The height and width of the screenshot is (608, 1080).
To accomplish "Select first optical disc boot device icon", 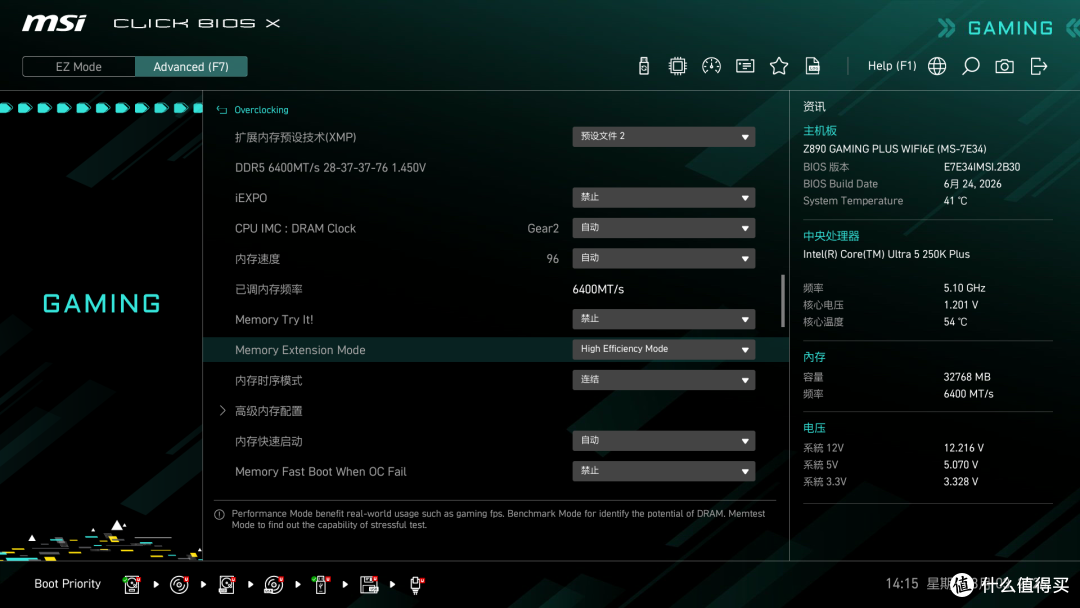I will [x=179, y=585].
